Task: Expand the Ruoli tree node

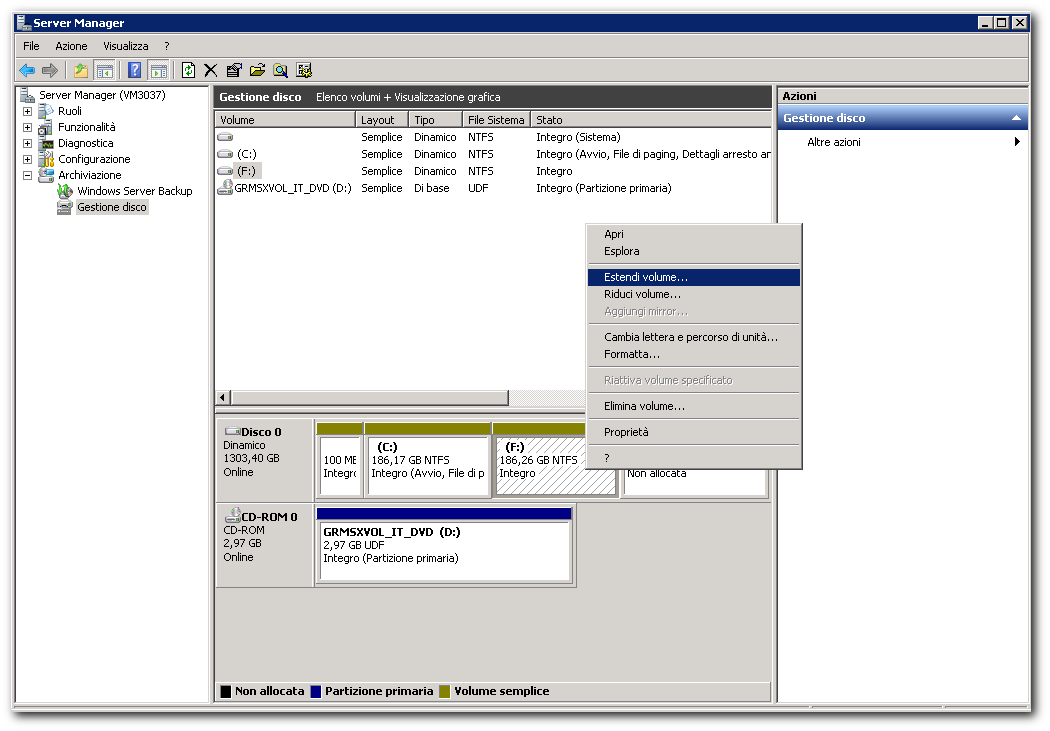Action: coord(27,111)
